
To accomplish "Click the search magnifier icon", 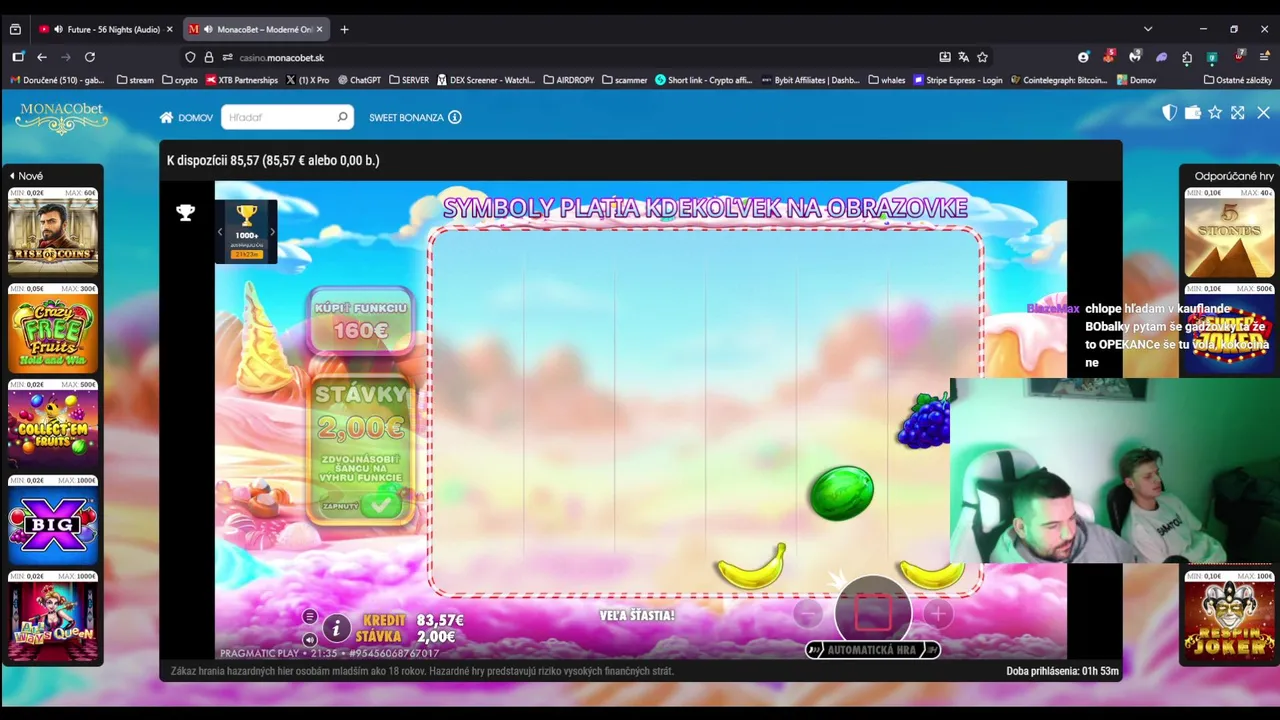I will tap(342, 117).
